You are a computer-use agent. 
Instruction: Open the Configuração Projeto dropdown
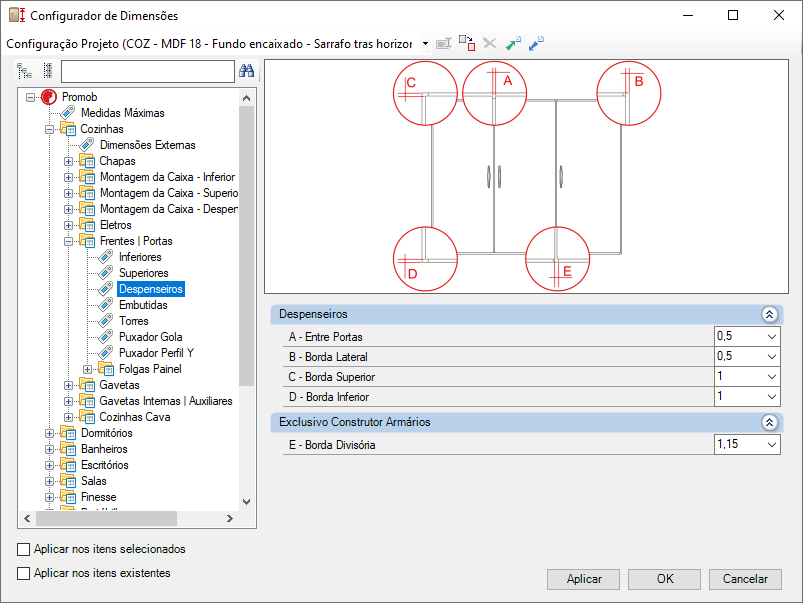click(x=425, y=44)
